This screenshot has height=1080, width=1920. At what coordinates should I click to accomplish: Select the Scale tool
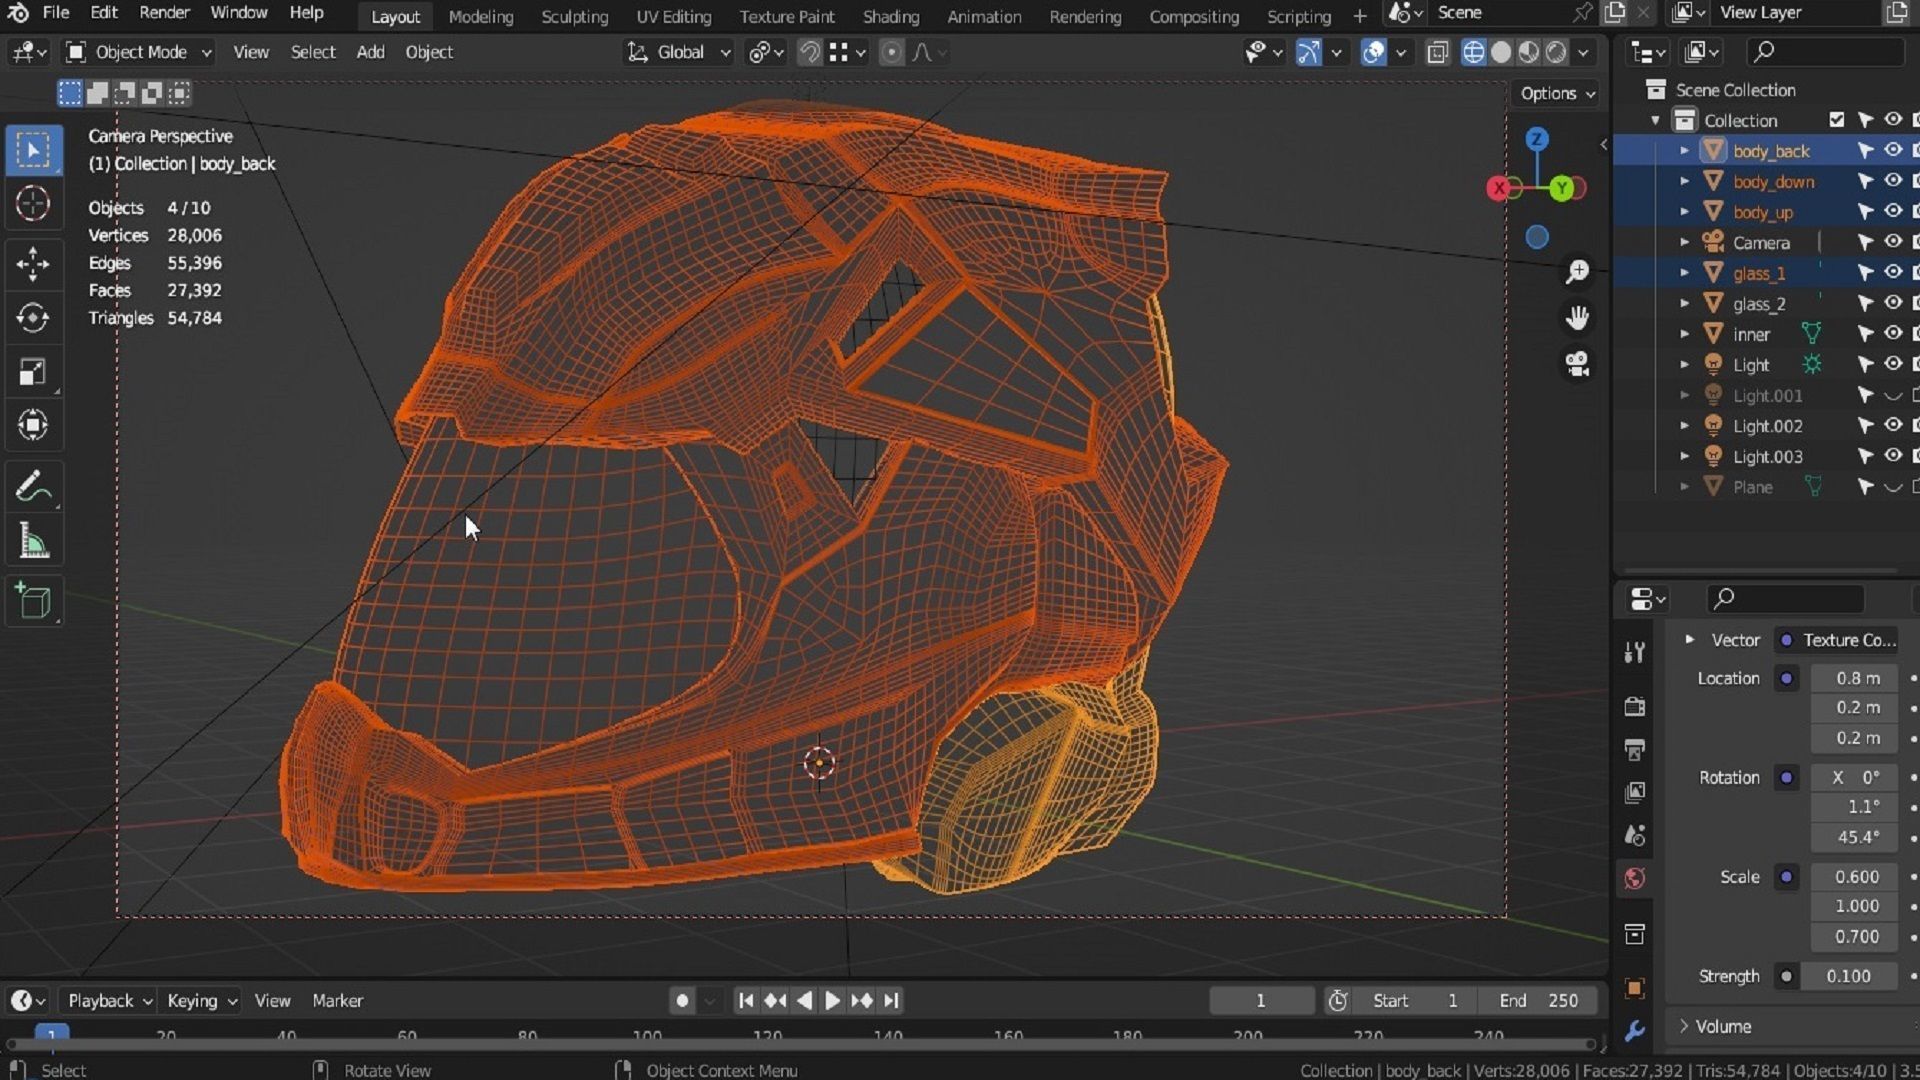(33, 372)
